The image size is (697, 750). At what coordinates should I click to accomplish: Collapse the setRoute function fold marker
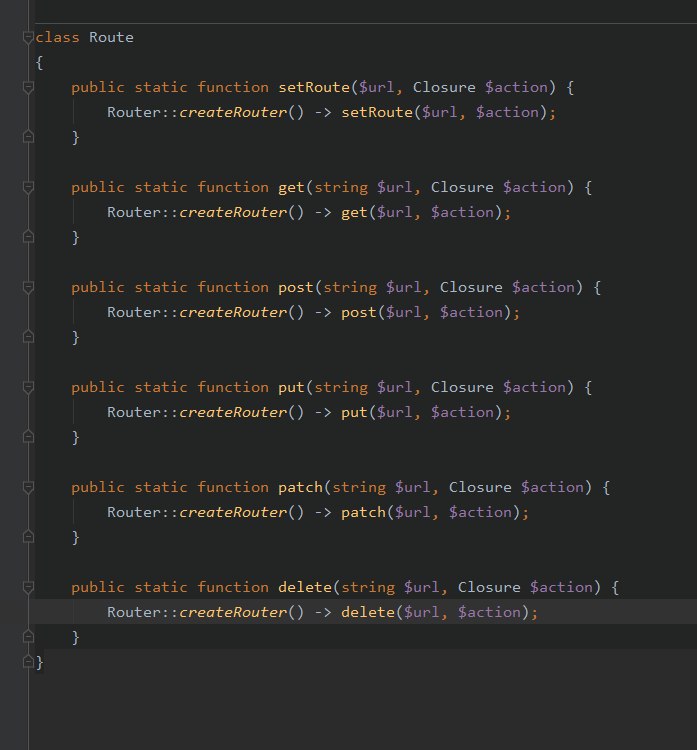point(28,88)
